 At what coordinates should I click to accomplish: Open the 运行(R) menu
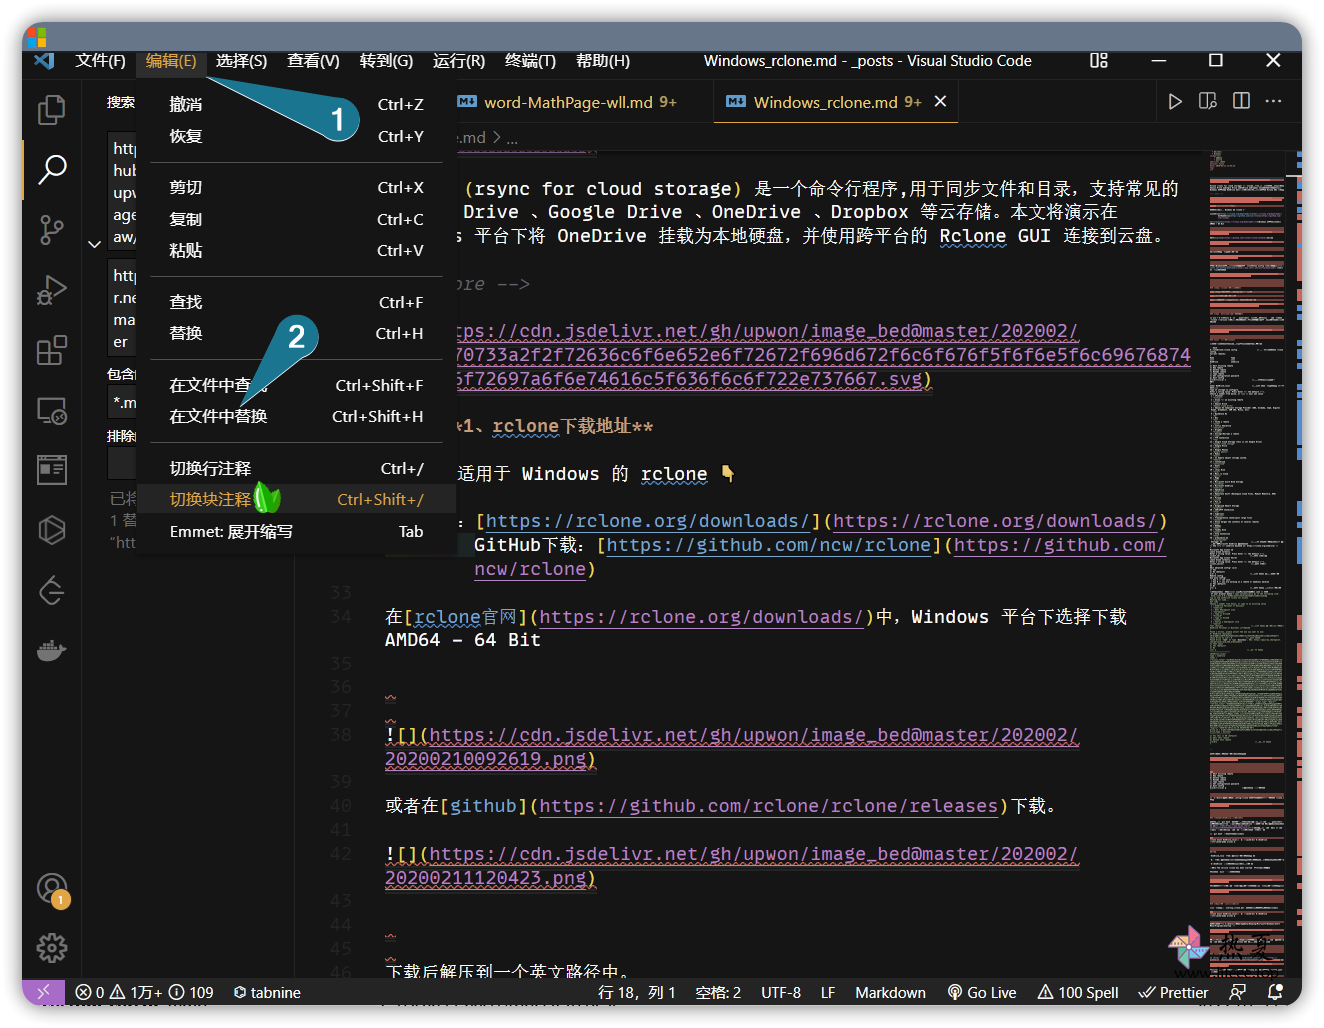point(459,61)
